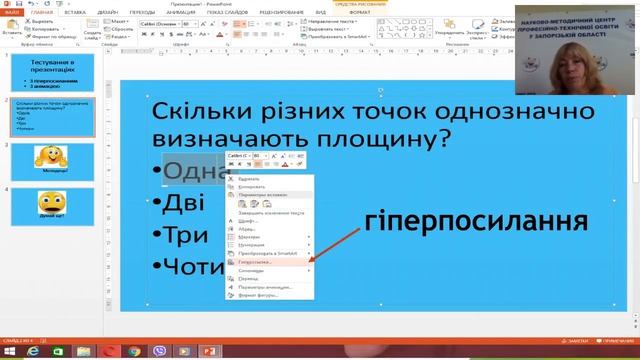Click the second paste option icon in the context menu
The image size is (640, 360).
pos(255,204)
